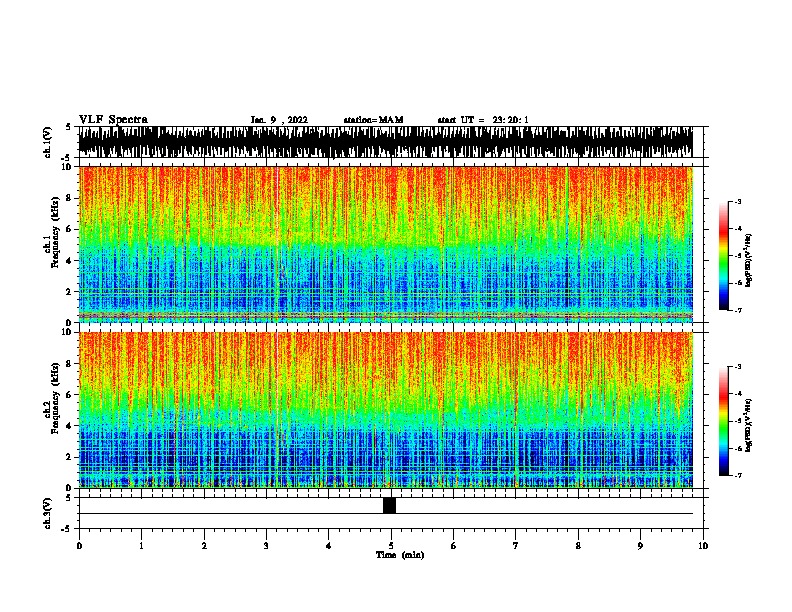Click the "ch.1(V)" waveform axis label
The width and height of the screenshot is (792, 612).
click(47, 142)
